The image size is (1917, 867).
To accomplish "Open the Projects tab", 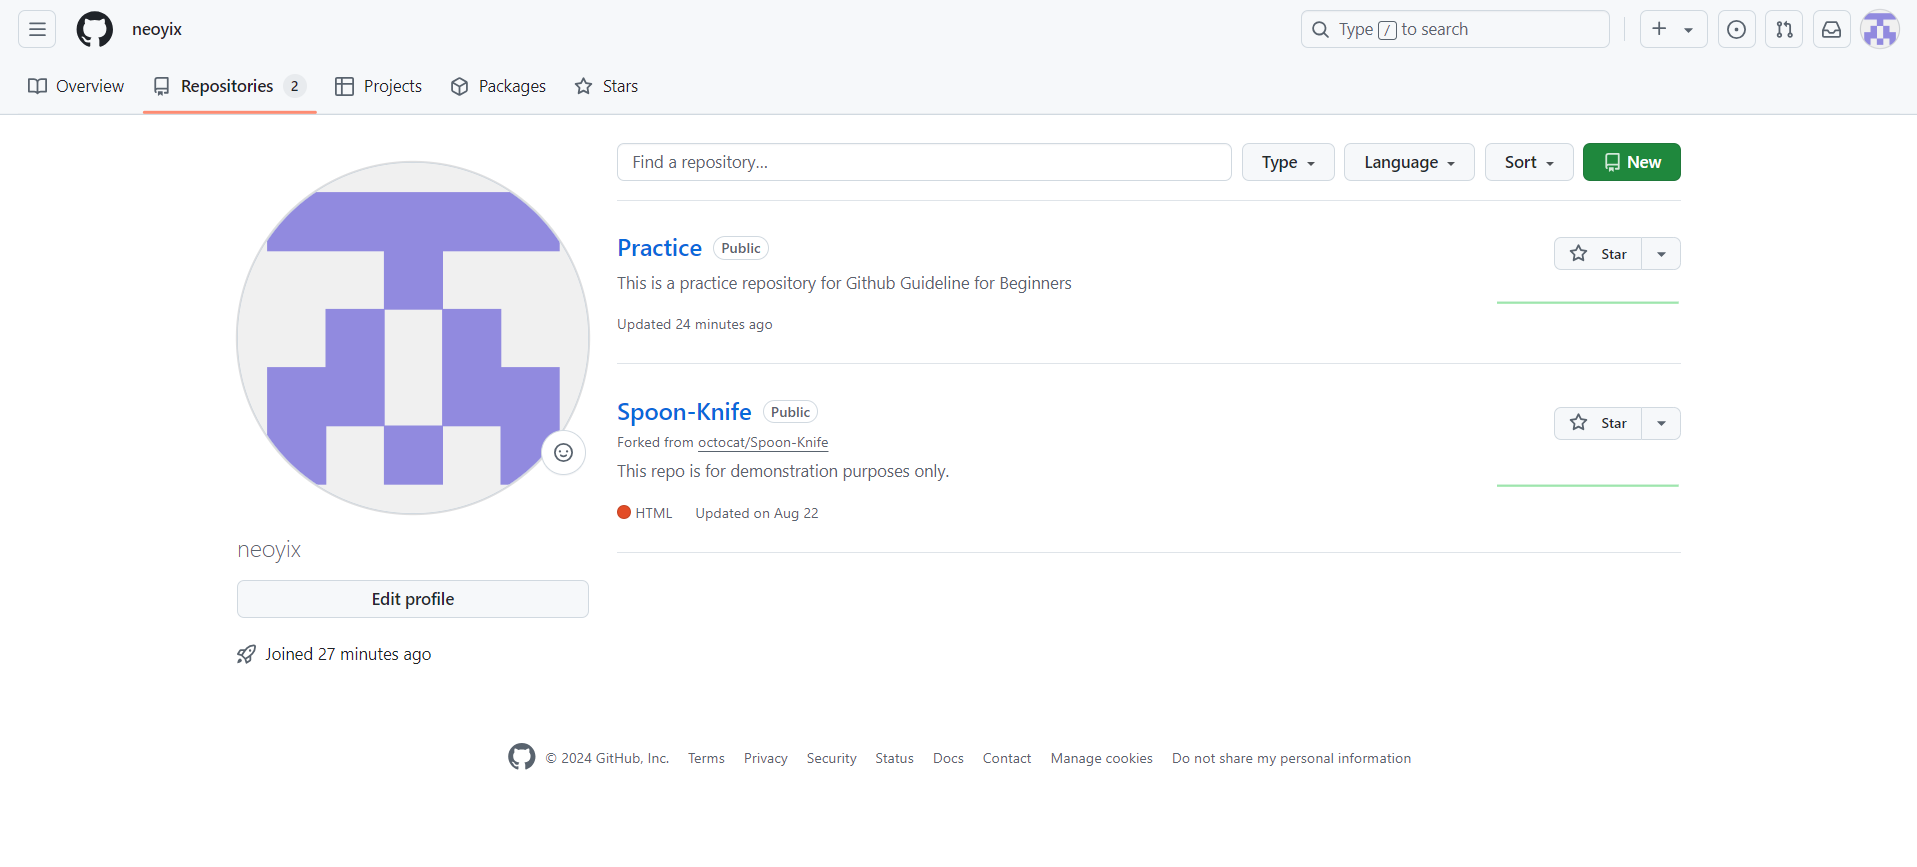I will click(x=378, y=86).
